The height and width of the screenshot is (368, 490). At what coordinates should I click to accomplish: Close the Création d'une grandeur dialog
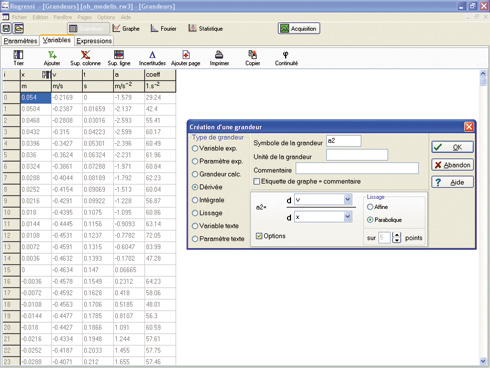469,127
